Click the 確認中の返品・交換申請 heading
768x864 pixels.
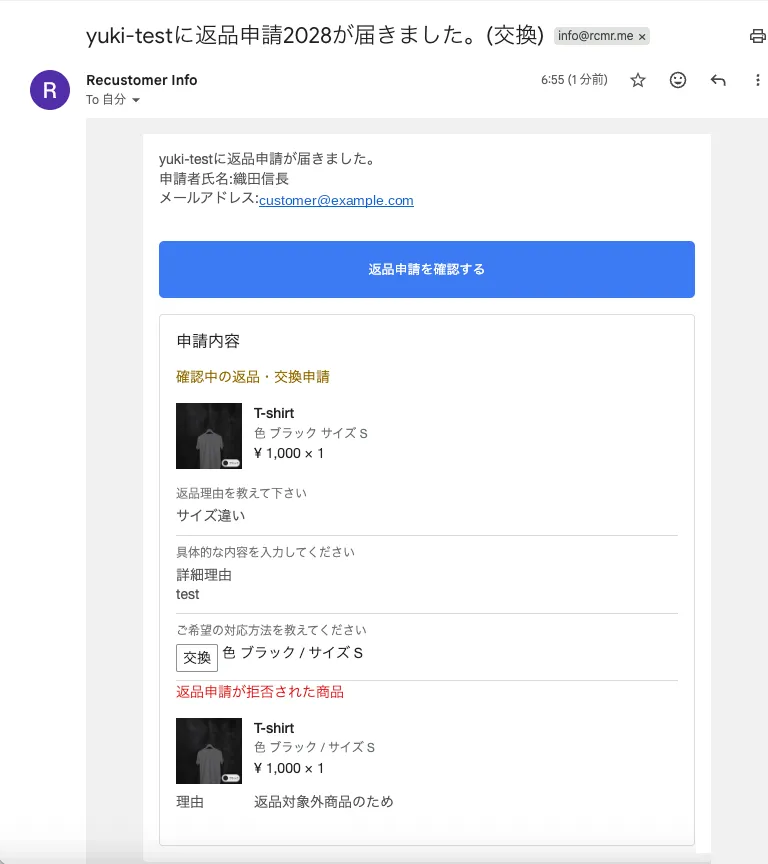253,377
